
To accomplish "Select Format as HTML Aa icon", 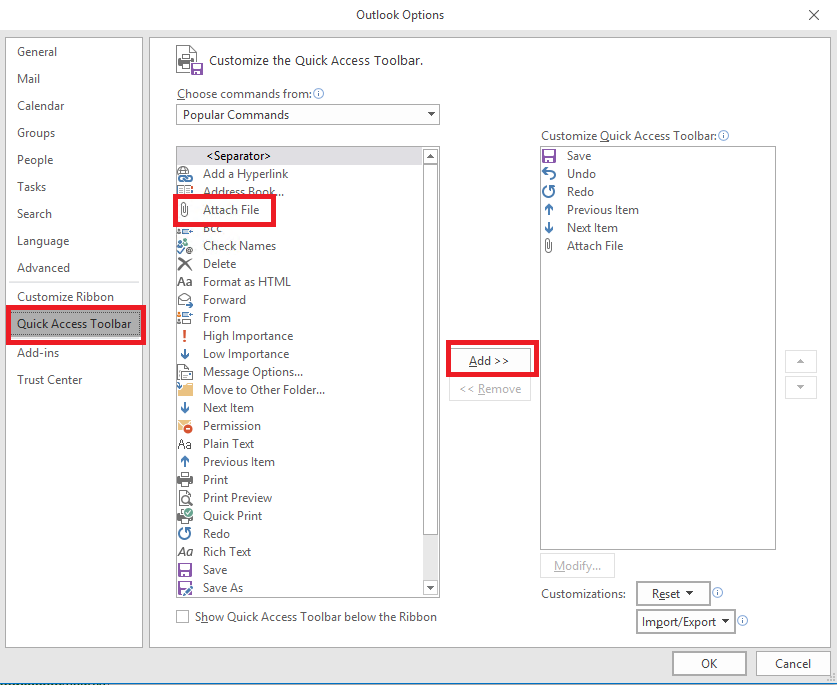I will coord(185,282).
